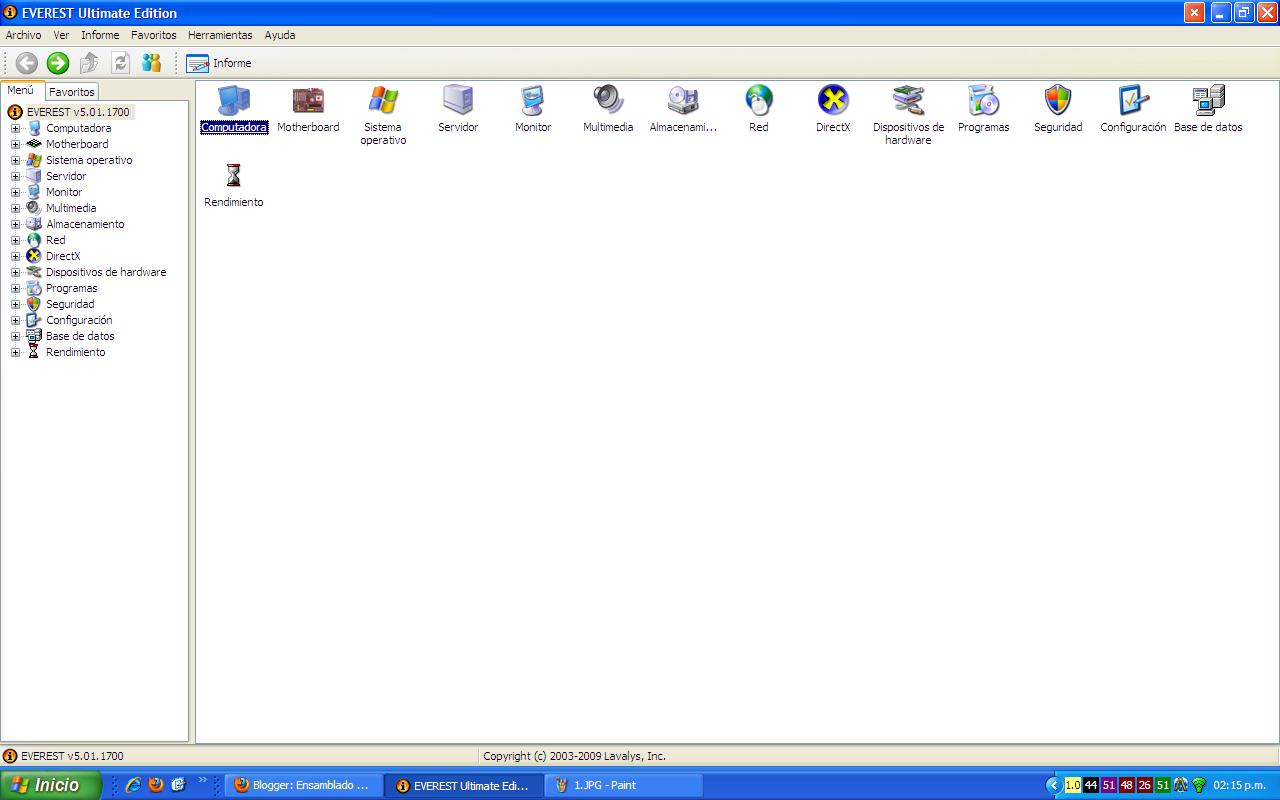Open the Configuración icon in main panel
1280x800 pixels.
tap(1133, 101)
